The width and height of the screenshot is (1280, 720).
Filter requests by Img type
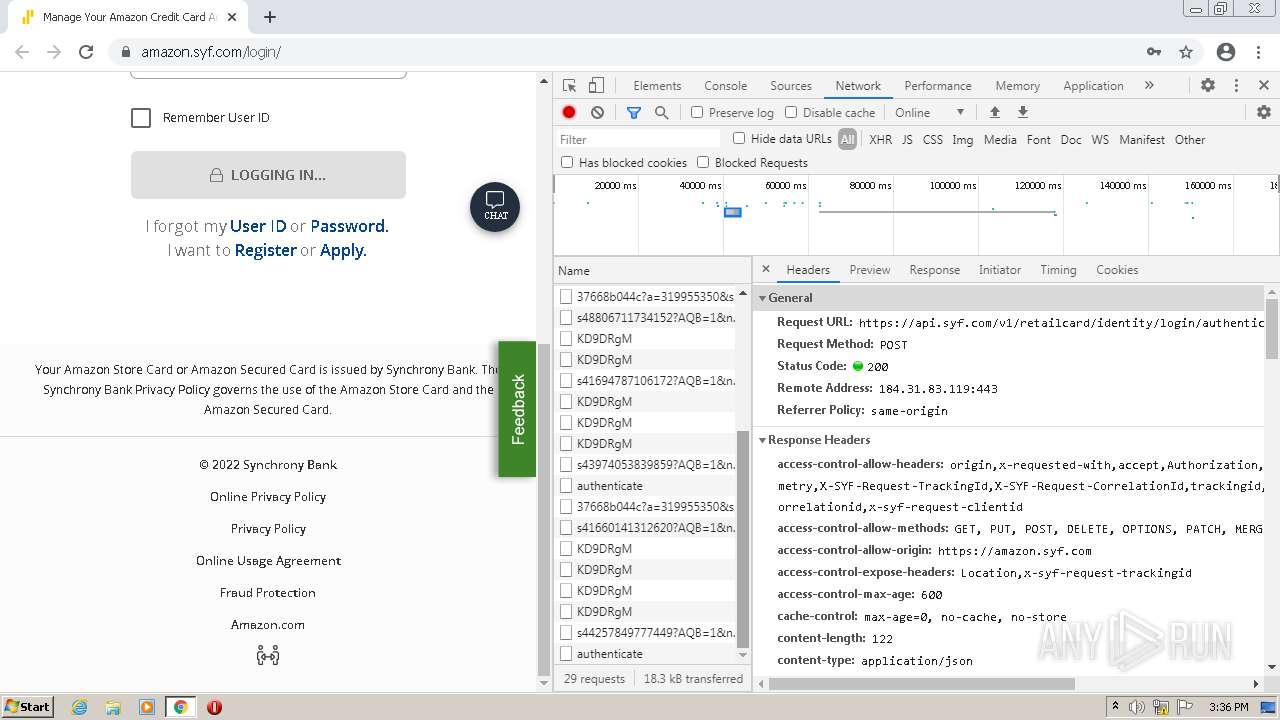tap(963, 140)
